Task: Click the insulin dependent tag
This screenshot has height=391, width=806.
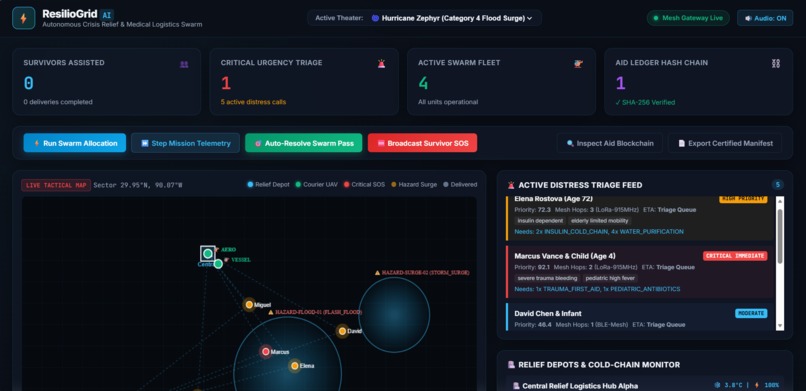Action: 540,221
